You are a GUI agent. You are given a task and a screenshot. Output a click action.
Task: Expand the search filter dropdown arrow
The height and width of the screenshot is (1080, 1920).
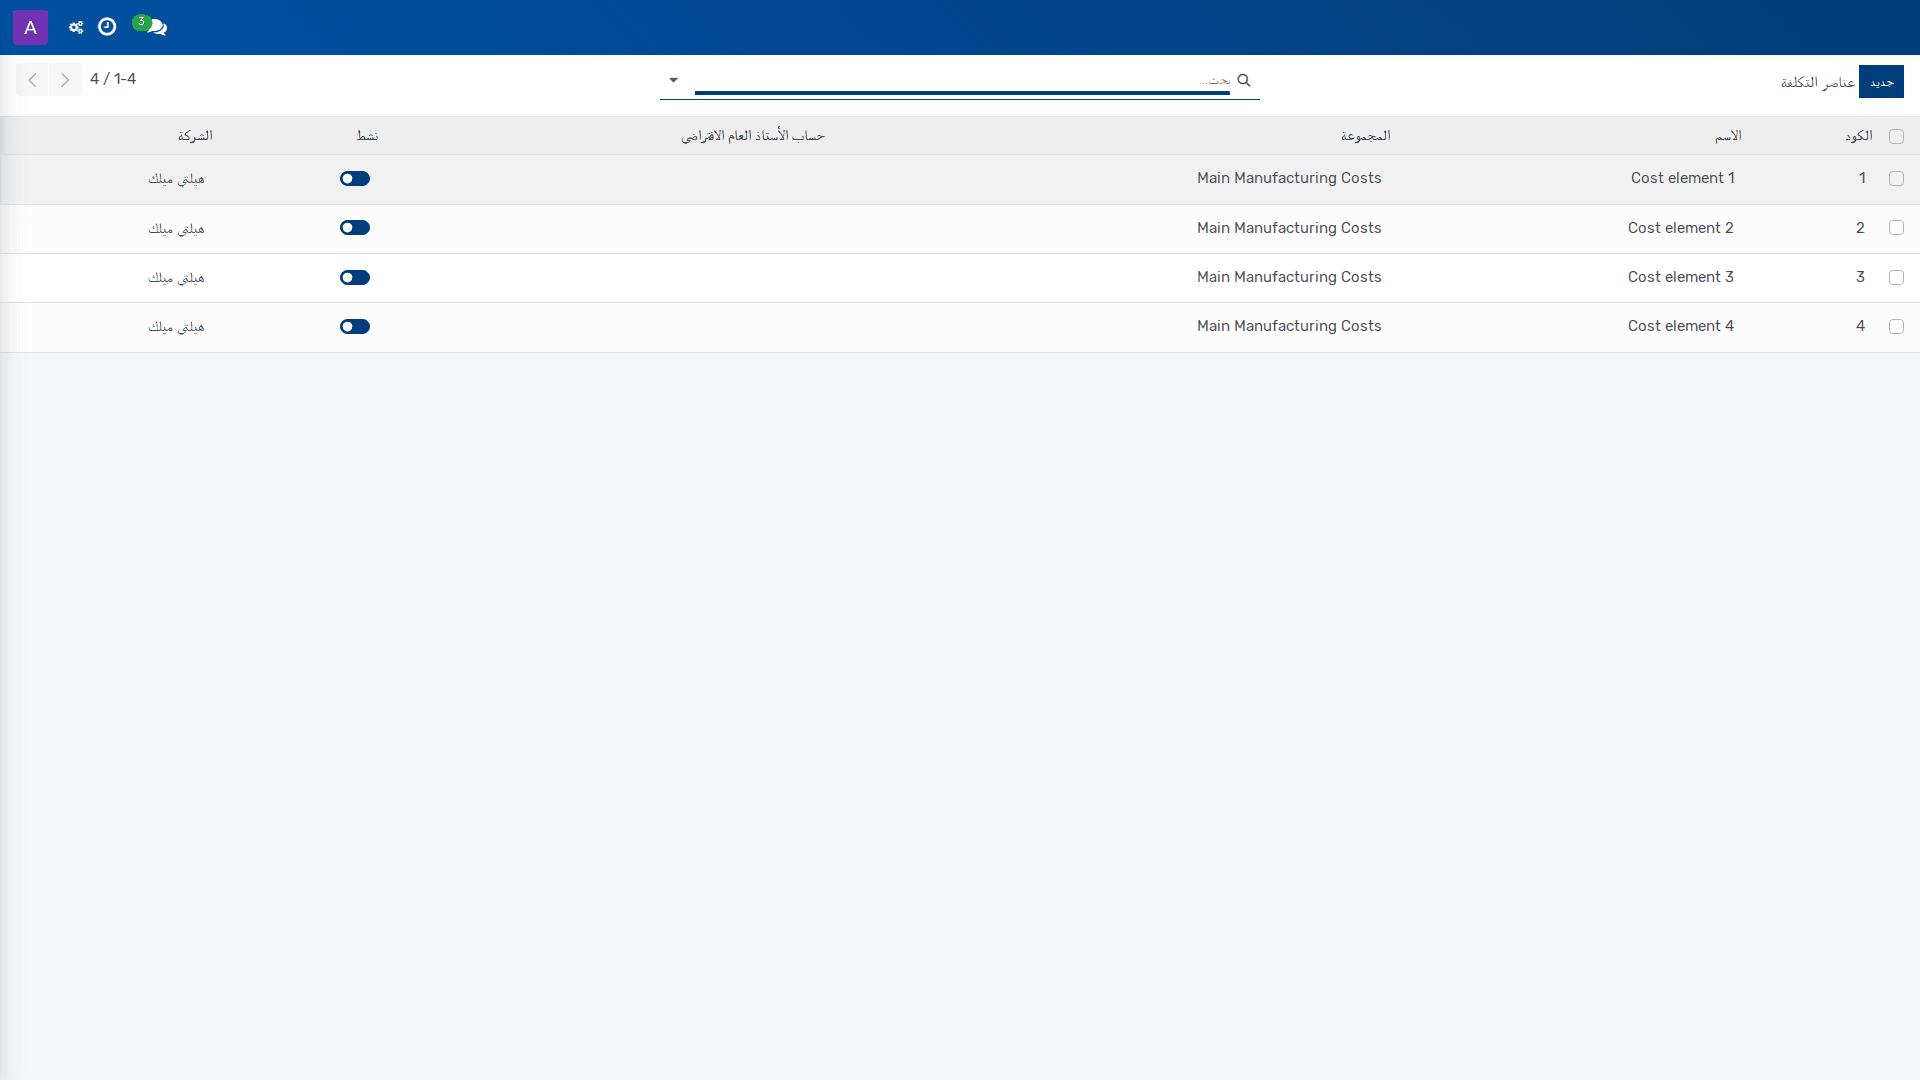click(673, 80)
